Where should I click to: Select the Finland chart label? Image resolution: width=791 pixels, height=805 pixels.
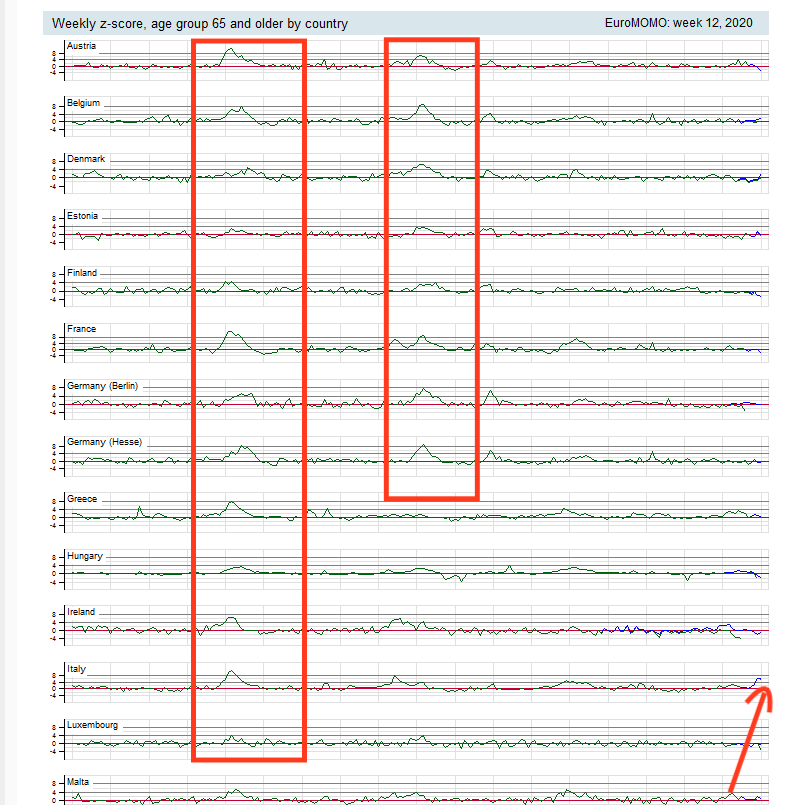pyautogui.click(x=82, y=272)
